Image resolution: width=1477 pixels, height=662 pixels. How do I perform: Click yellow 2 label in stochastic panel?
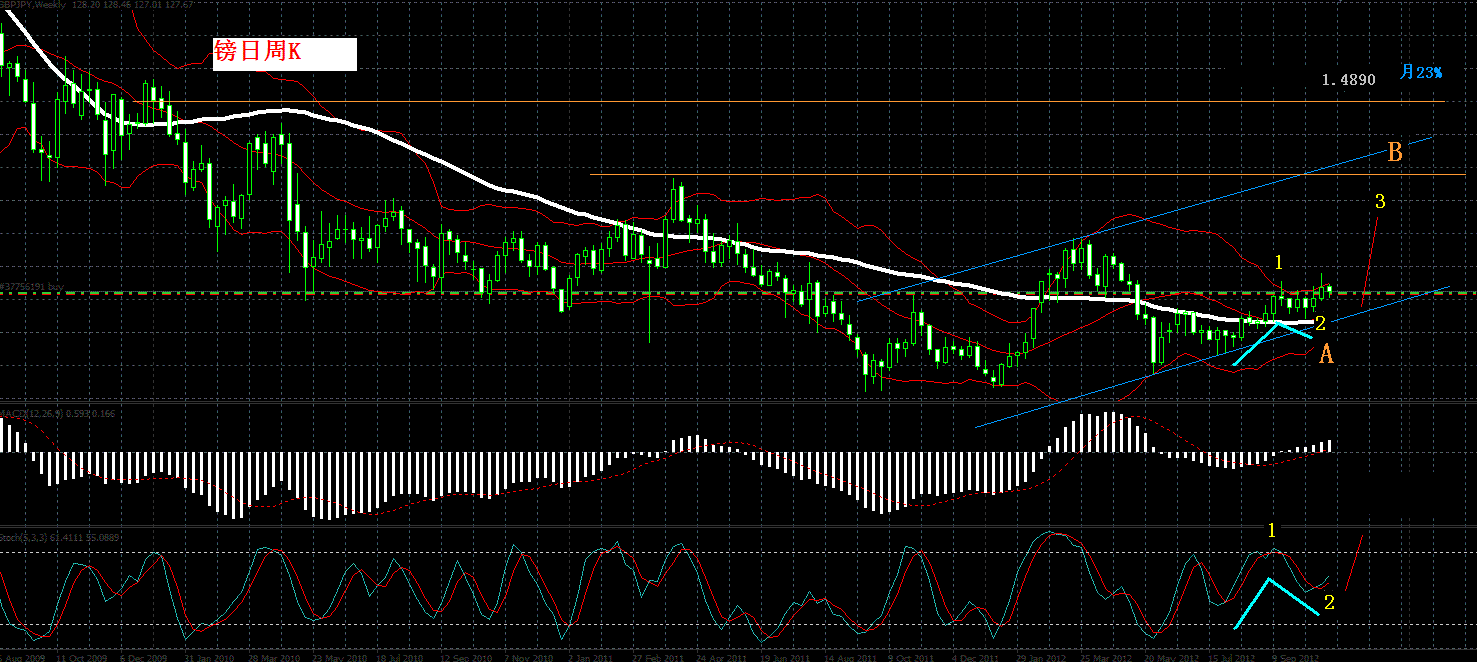click(x=1329, y=602)
